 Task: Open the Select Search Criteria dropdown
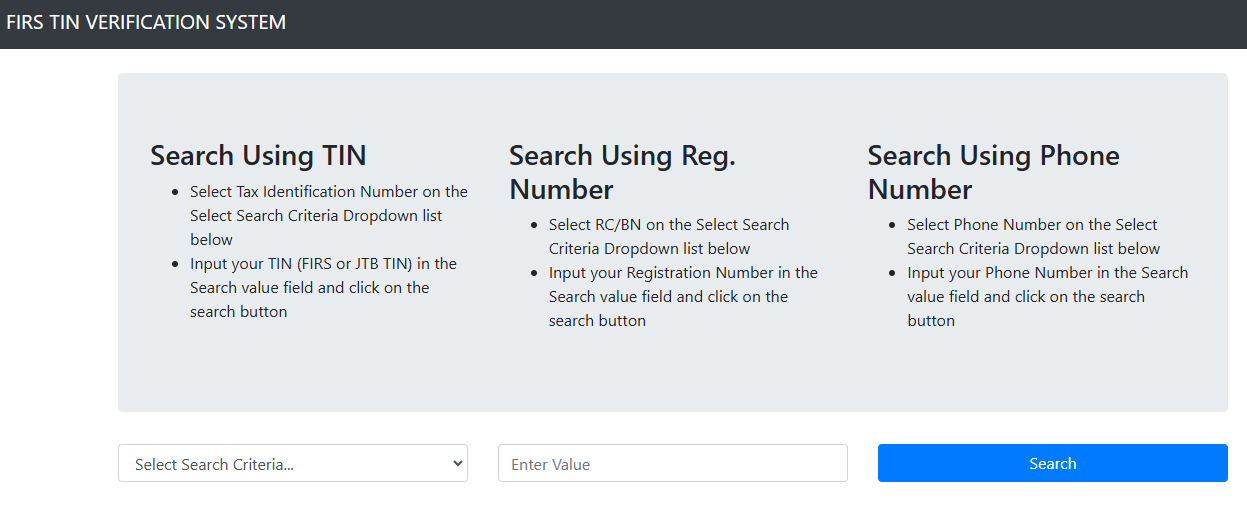point(293,463)
